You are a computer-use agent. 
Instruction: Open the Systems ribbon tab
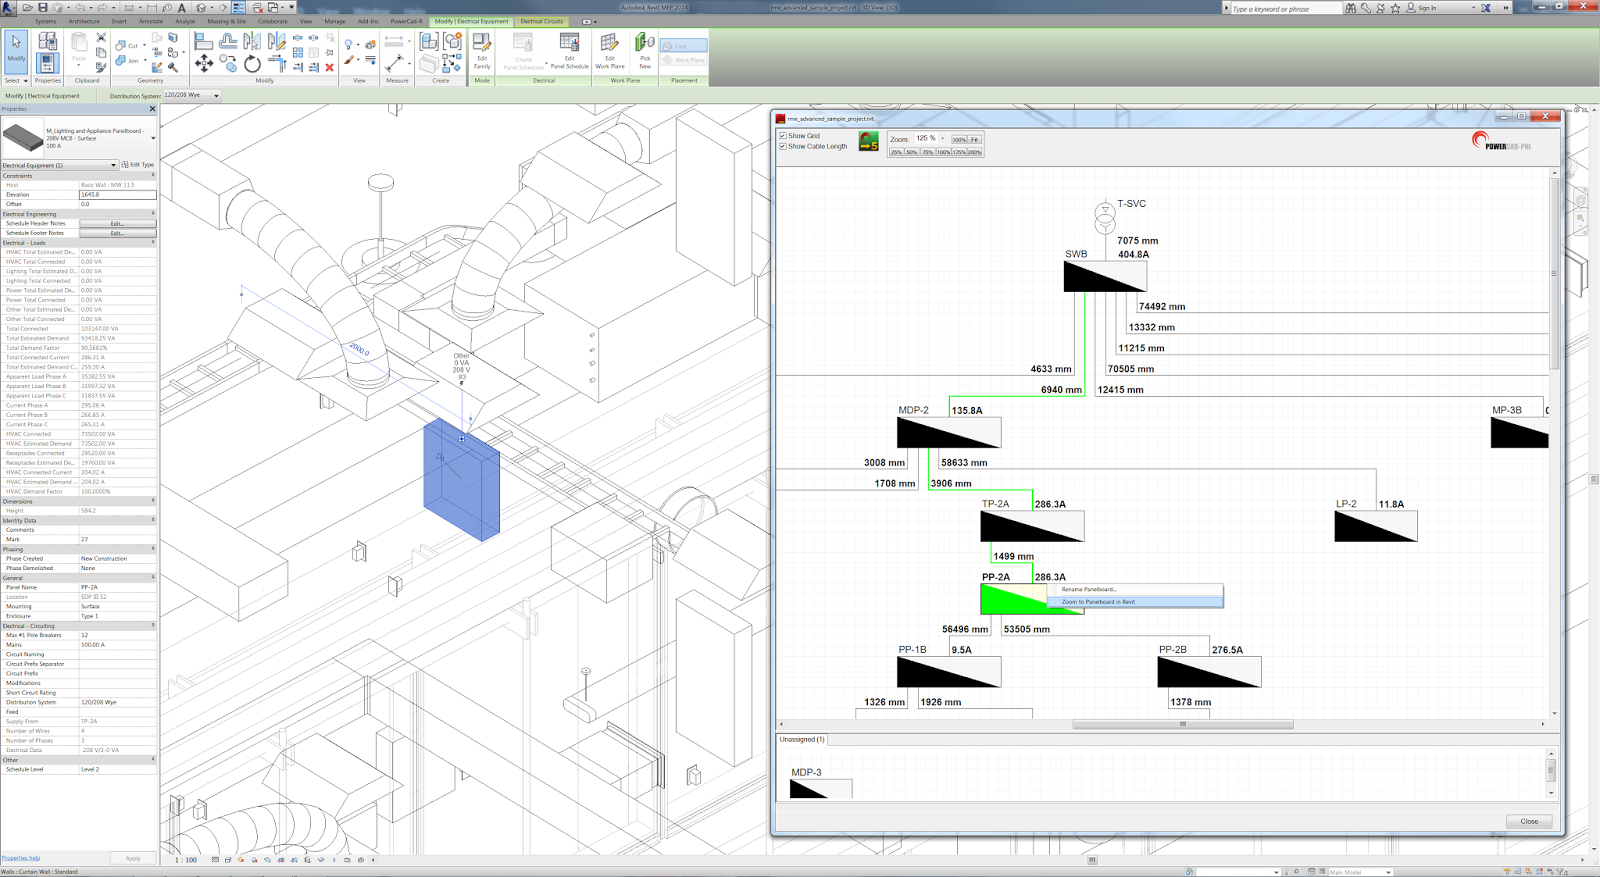click(46, 21)
